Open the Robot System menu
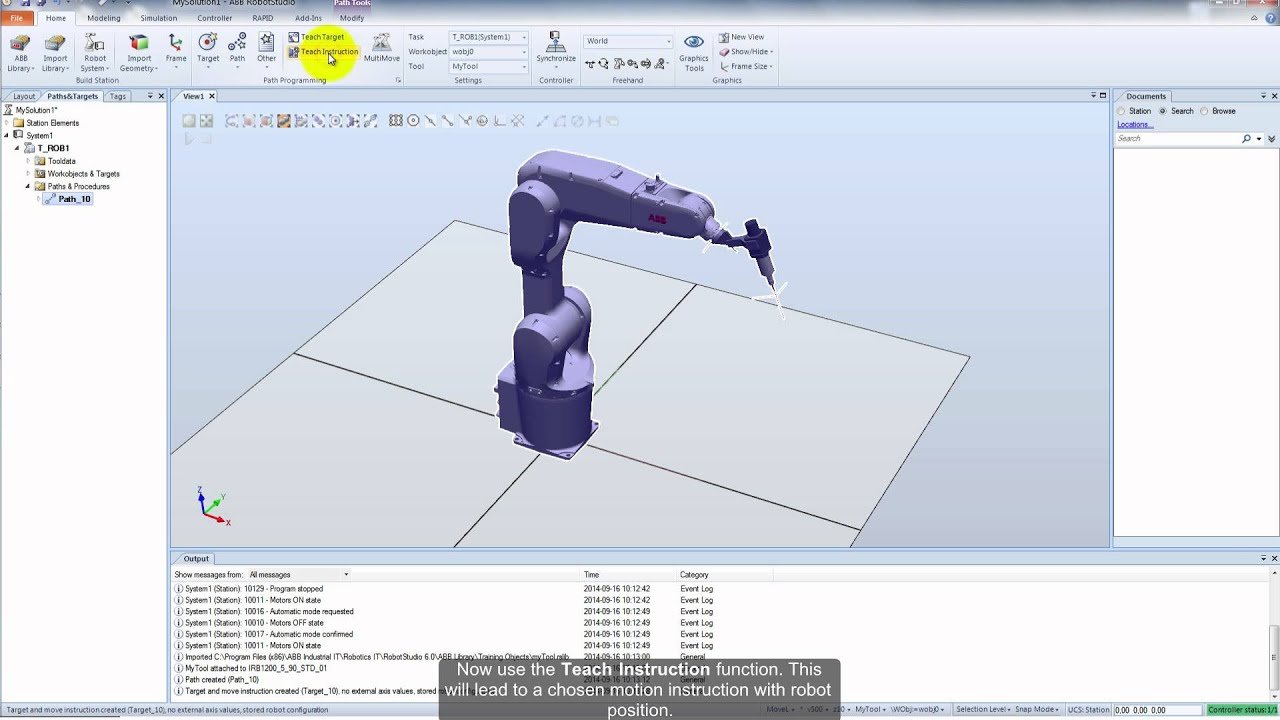This screenshot has width=1280, height=720. pyautogui.click(x=95, y=52)
